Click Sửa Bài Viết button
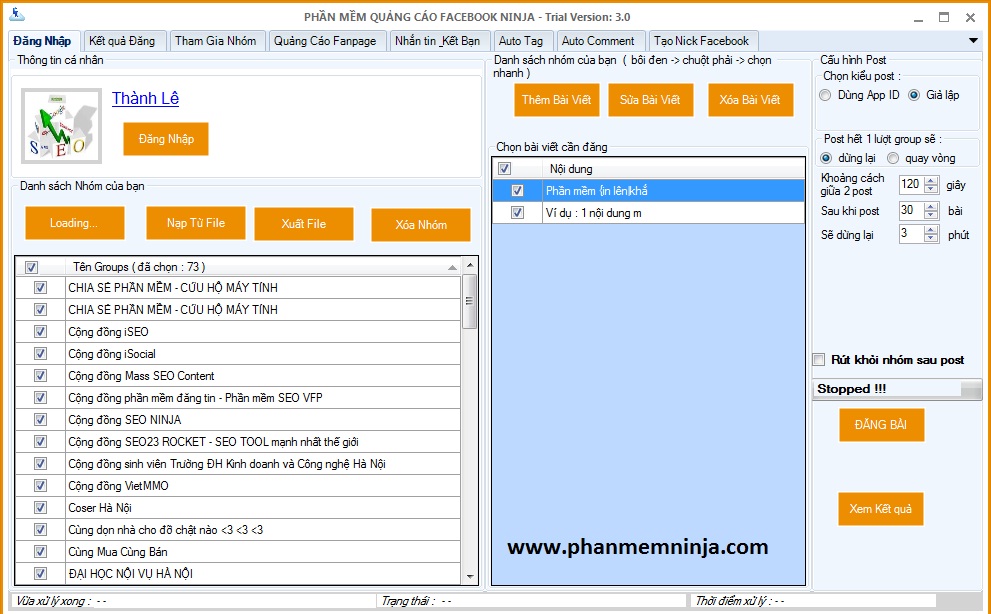 click(x=650, y=100)
